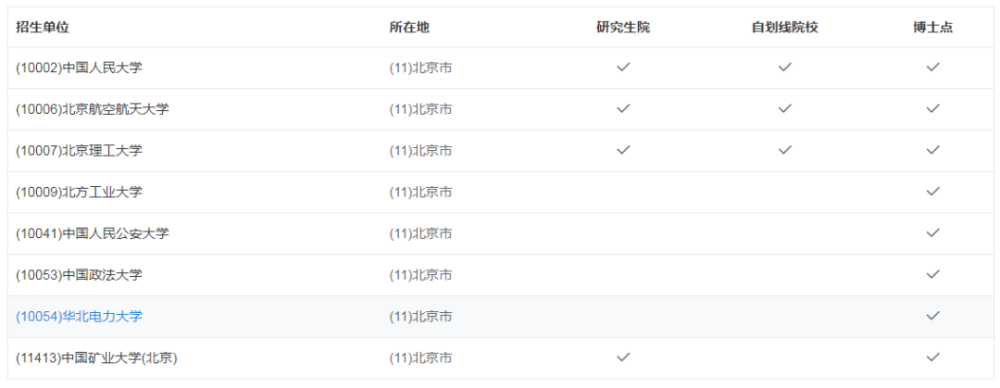
Task: Click 博士点 checkmark for 华北电力大学
Action: point(933,316)
